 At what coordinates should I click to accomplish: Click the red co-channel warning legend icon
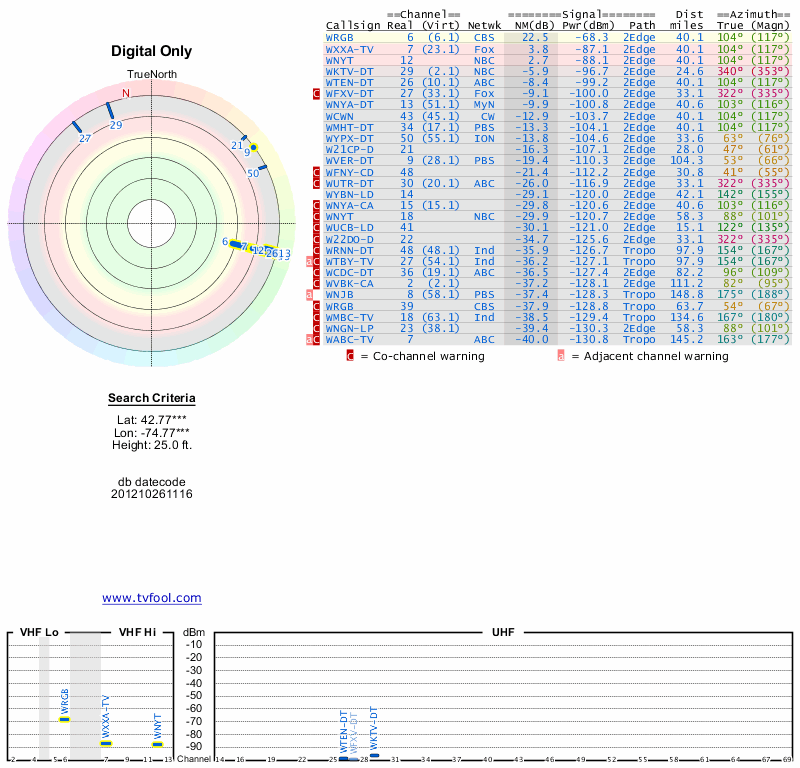tap(349, 356)
